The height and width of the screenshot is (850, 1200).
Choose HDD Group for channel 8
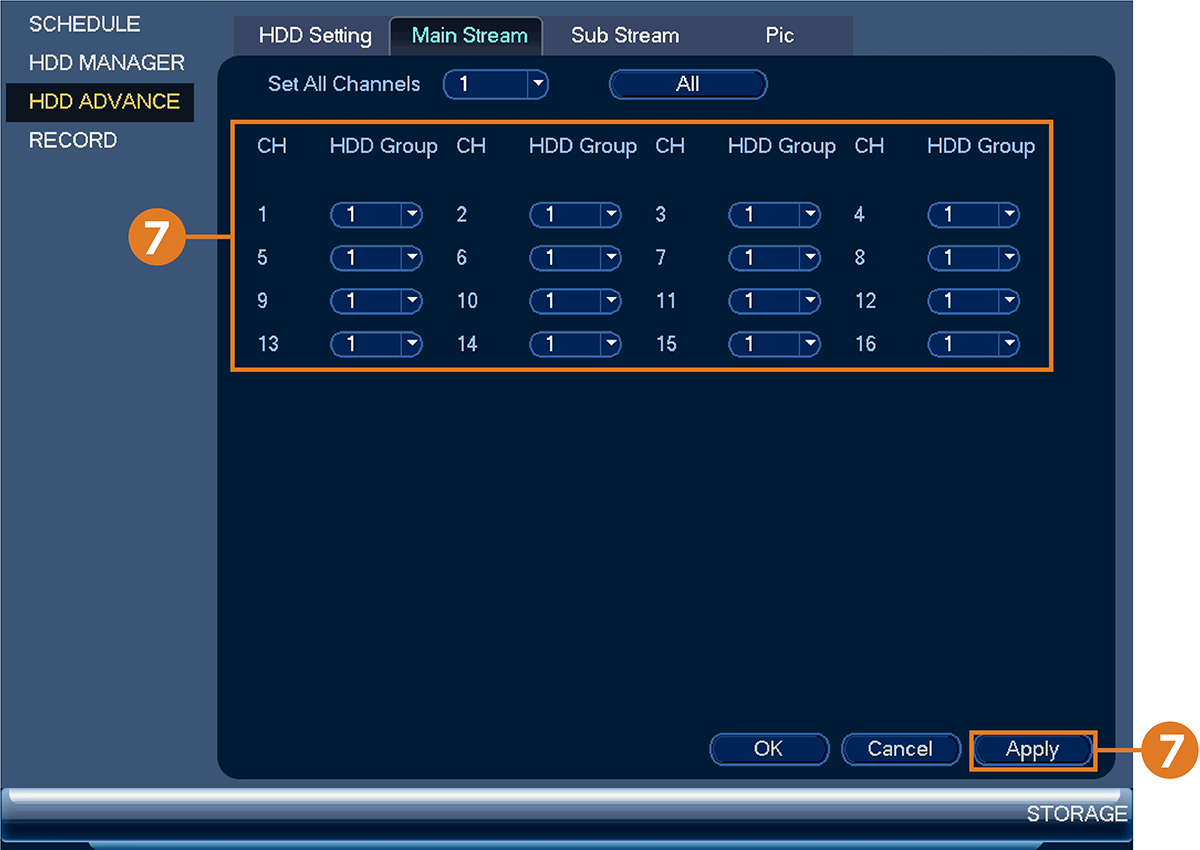click(x=973, y=258)
